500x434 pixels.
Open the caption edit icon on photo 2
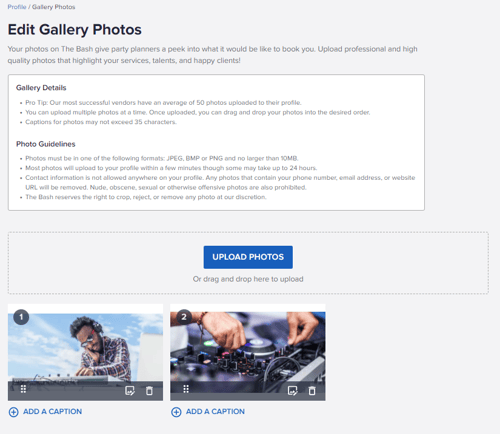coord(292,391)
